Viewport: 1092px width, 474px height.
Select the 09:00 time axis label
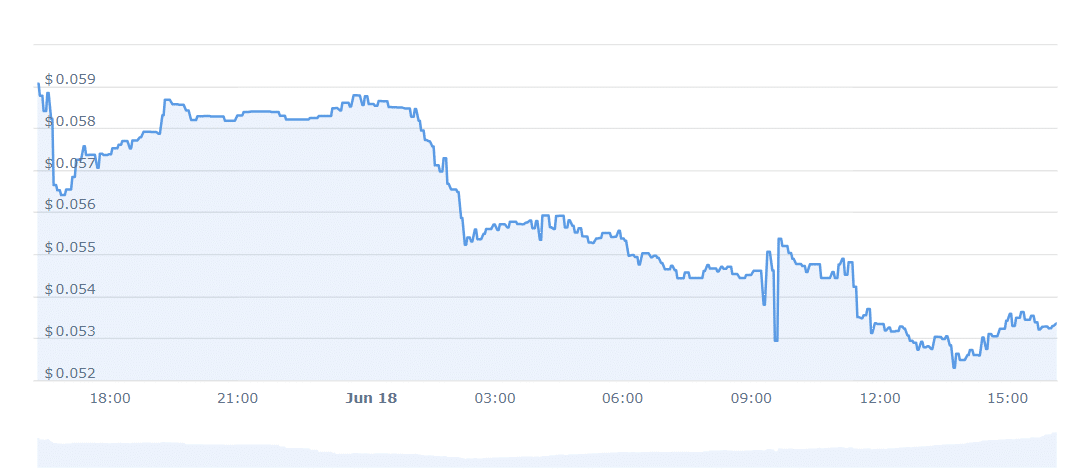[x=751, y=398]
